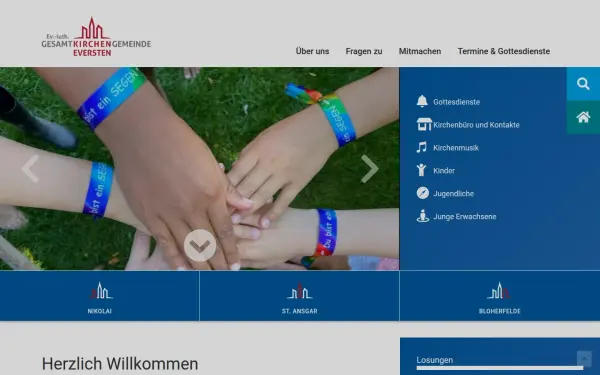Show the previous slide with left arrow
600x375 pixels.
(30, 169)
